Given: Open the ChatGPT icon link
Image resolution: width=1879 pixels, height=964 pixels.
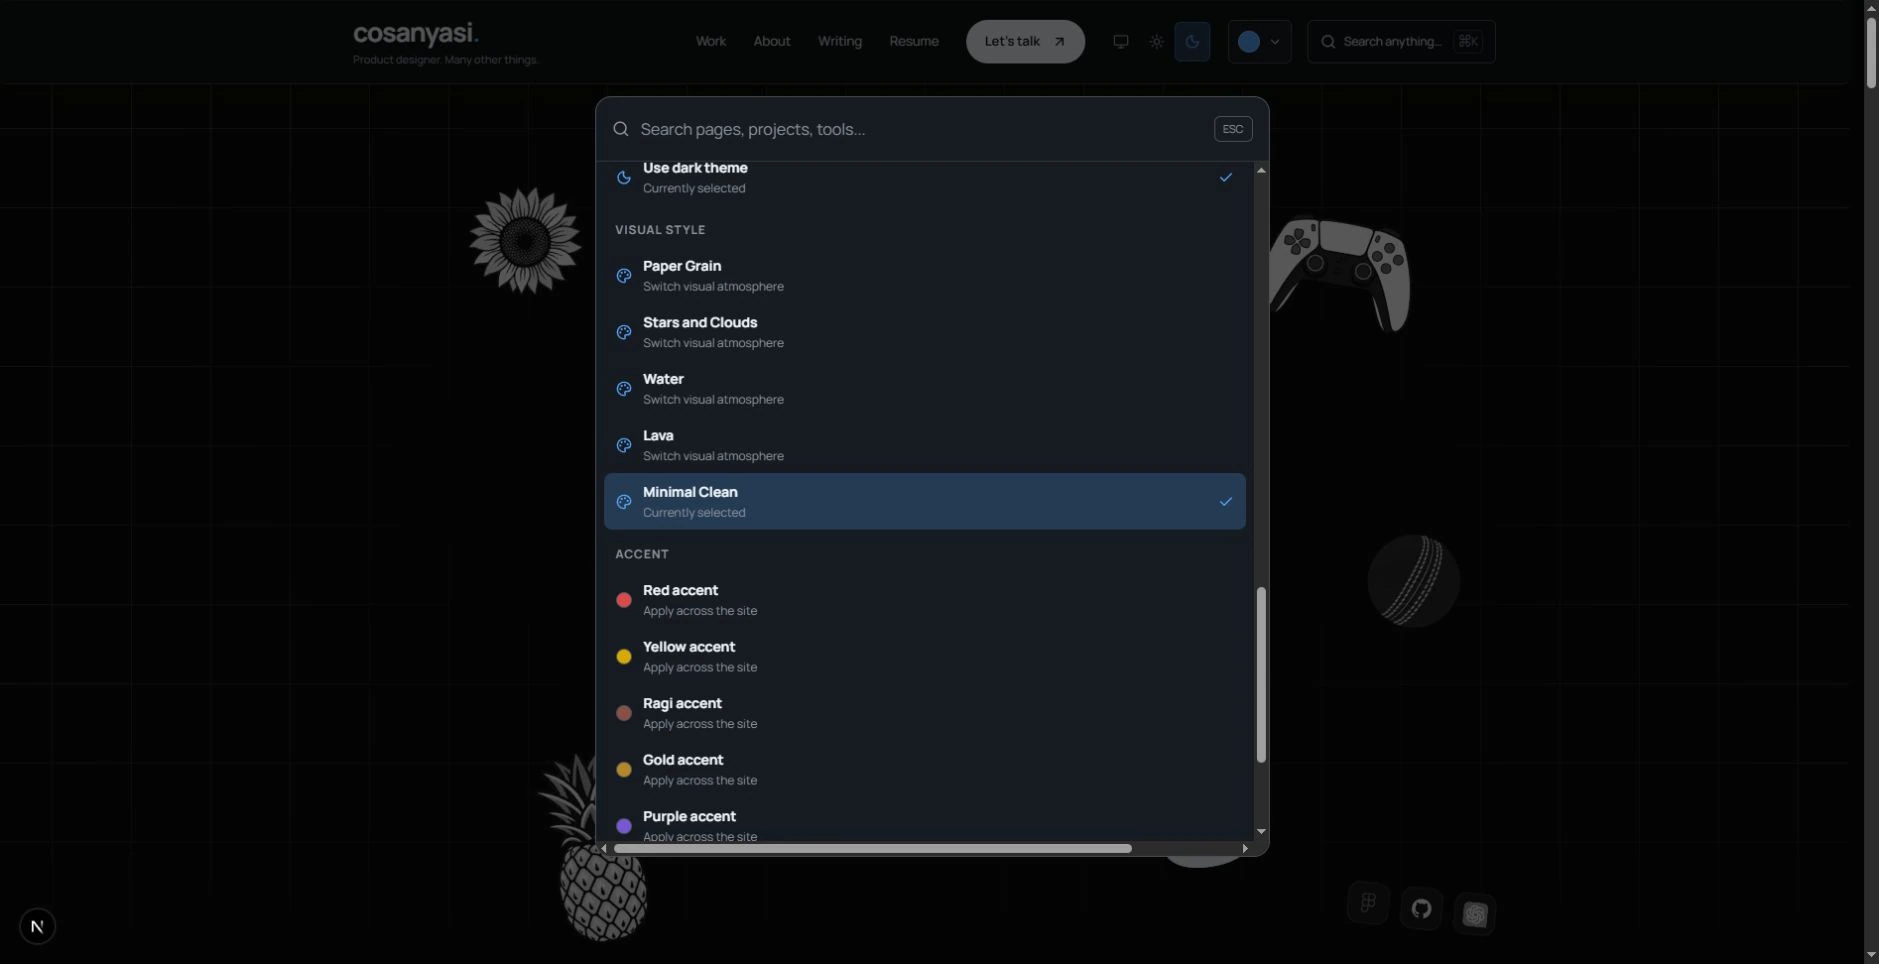Looking at the screenshot, I should coord(1475,914).
